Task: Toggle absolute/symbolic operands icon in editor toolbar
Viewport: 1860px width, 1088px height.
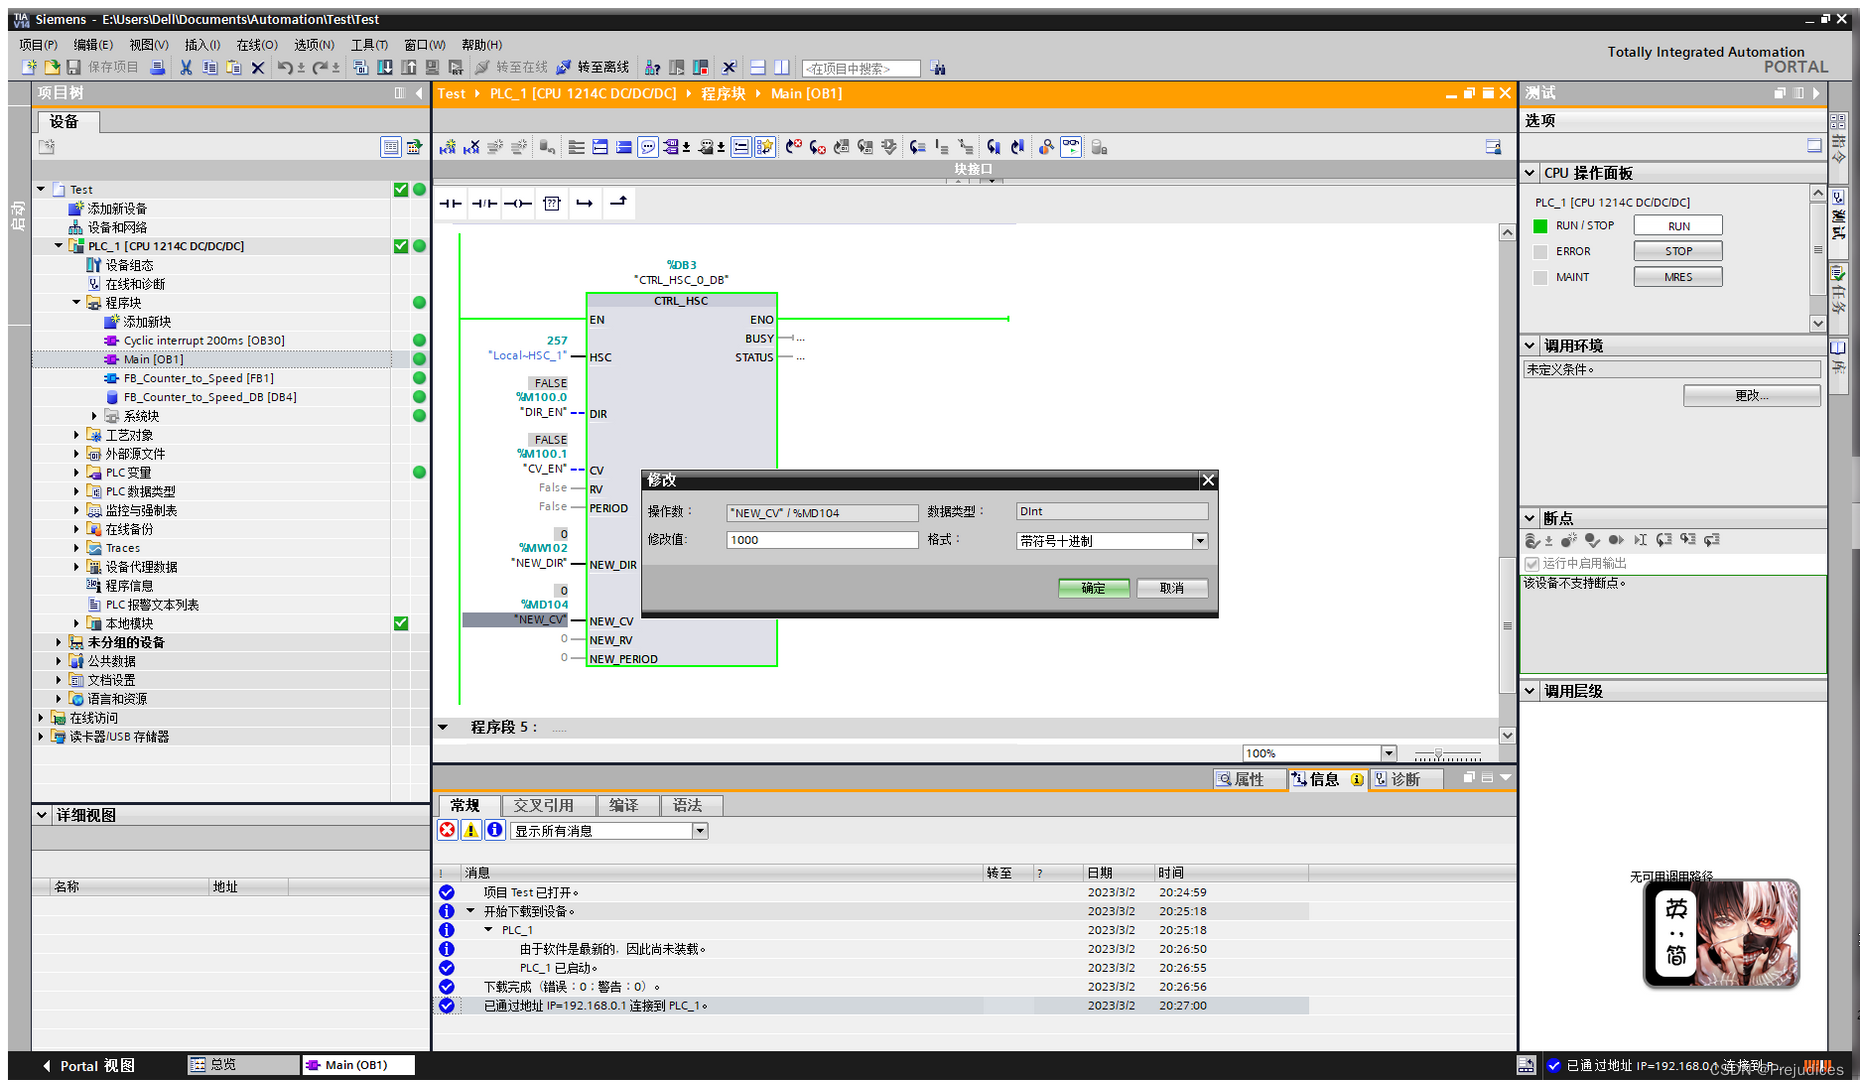Action: pyautogui.click(x=672, y=147)
